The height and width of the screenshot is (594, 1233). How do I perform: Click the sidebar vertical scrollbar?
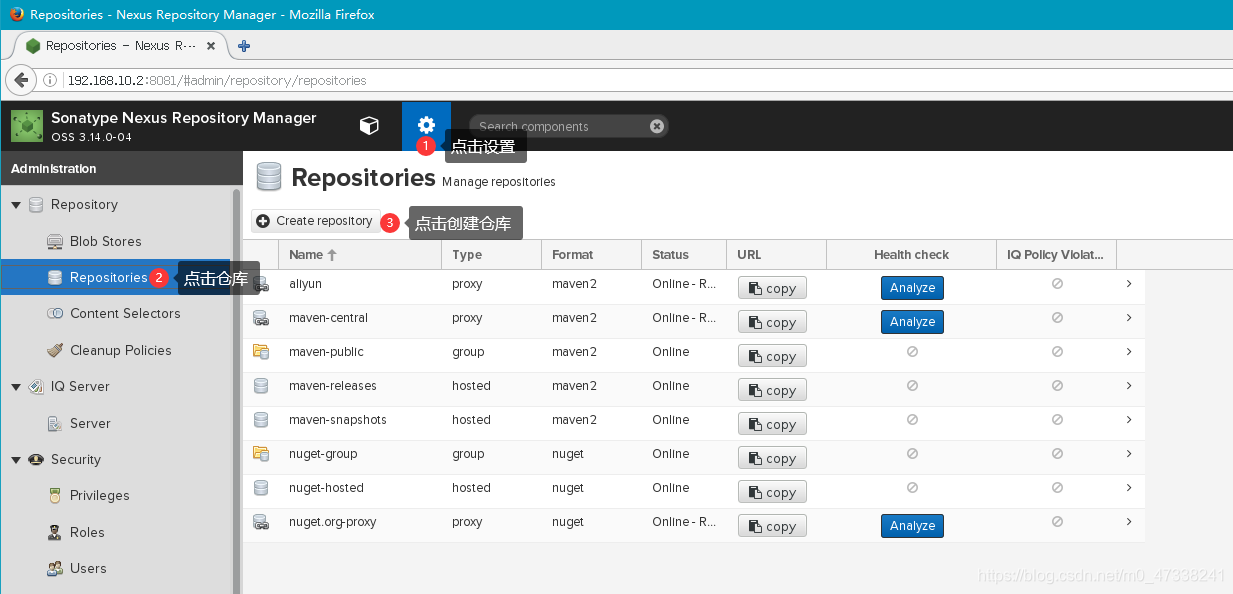(236, 390)
